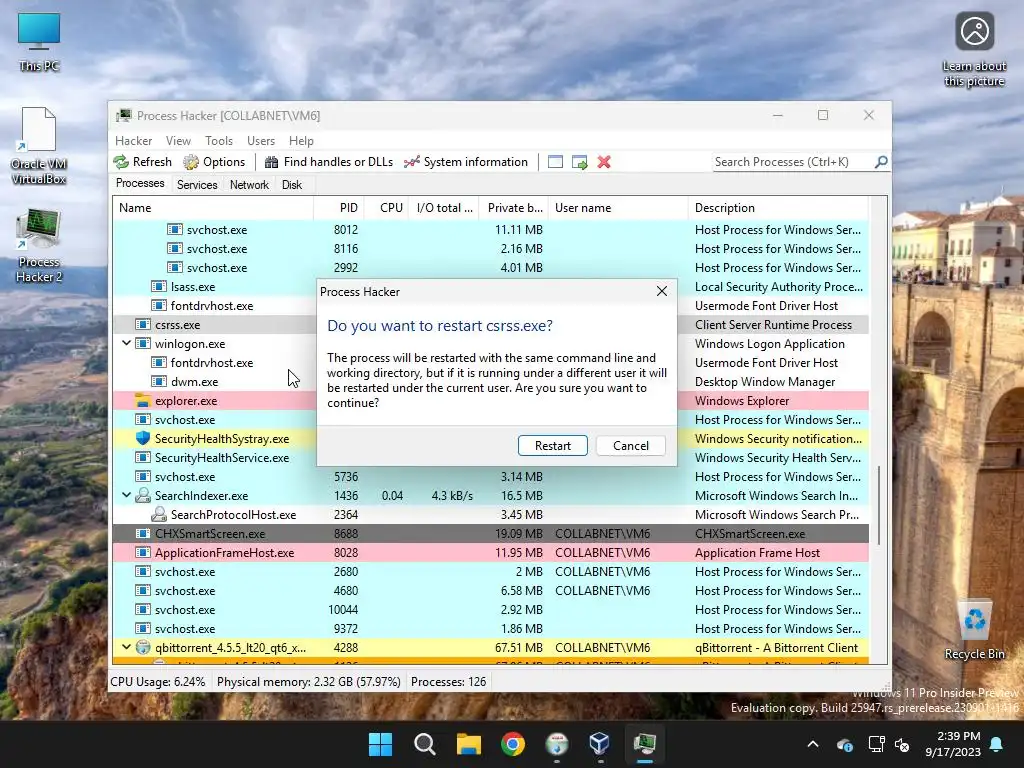
Task: Click the find window toolbar icon
Action: (x=555, y=162)
